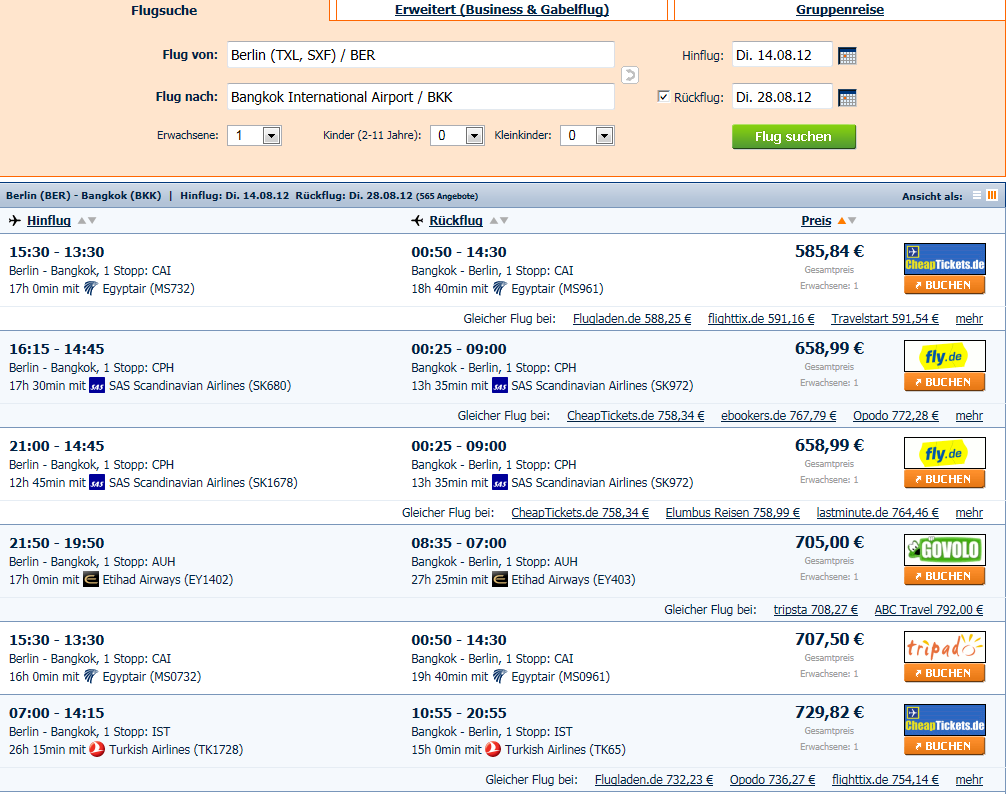Open the Erweitert (Business & Gabelflug) tab
Viewport: 1008px width, 794px height.
coord(501,10)
